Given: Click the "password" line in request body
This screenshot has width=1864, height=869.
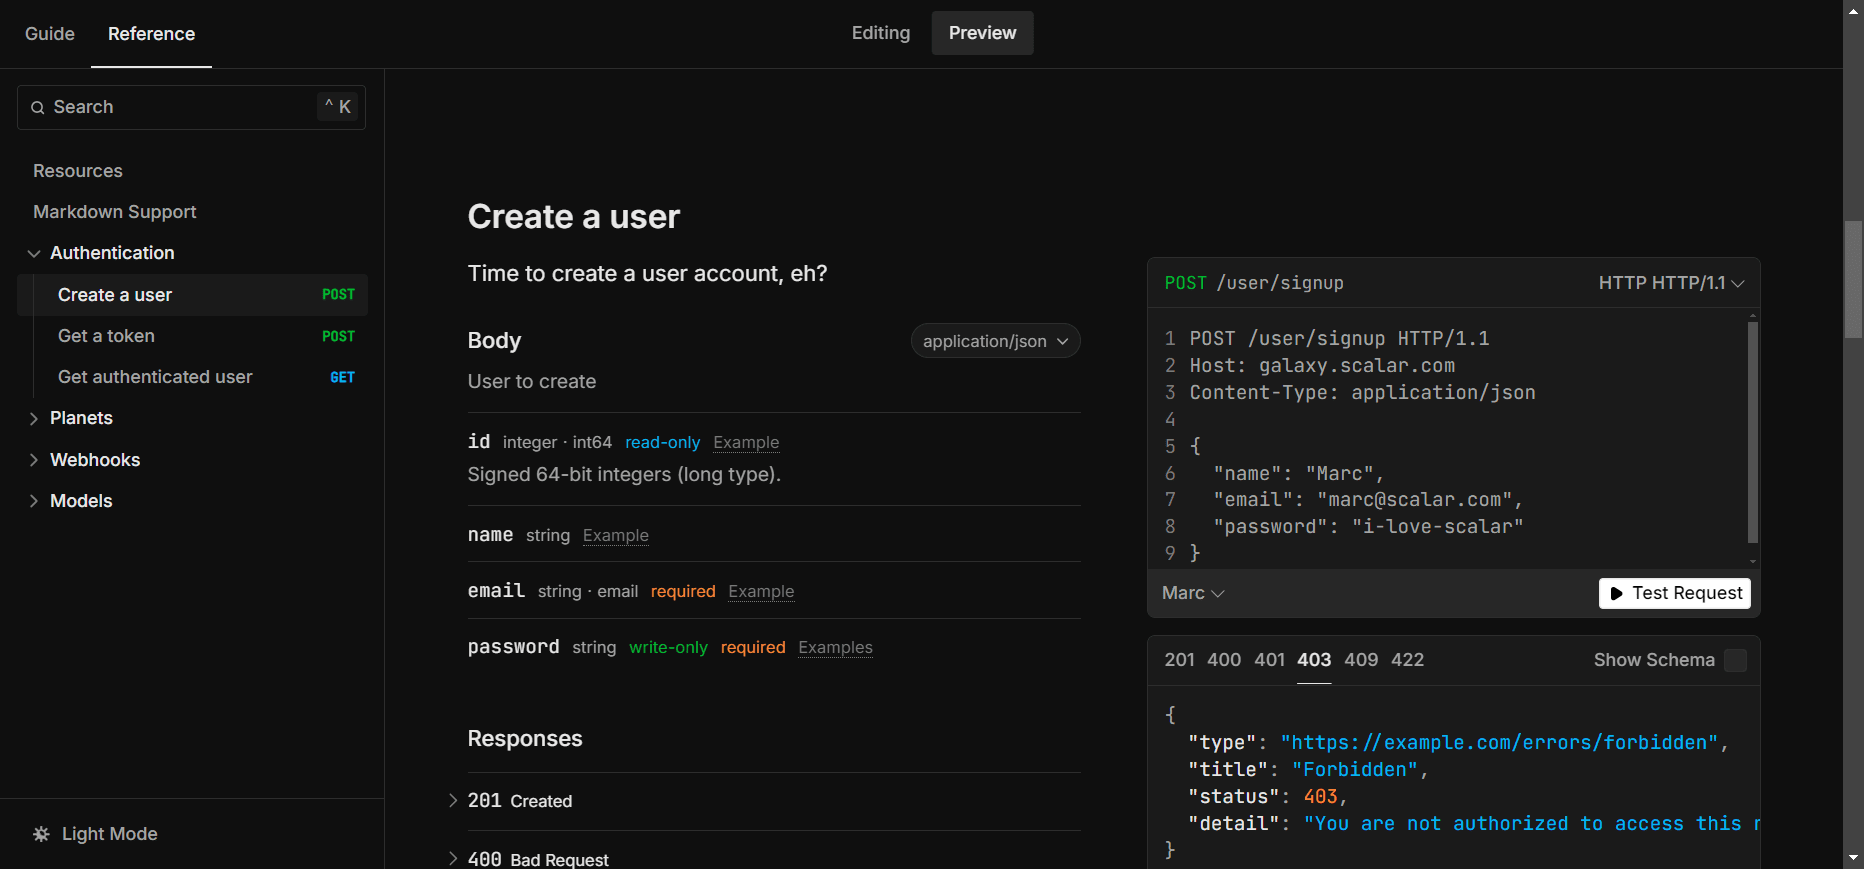Looking at the screenshot, I should click(1368, 527).
